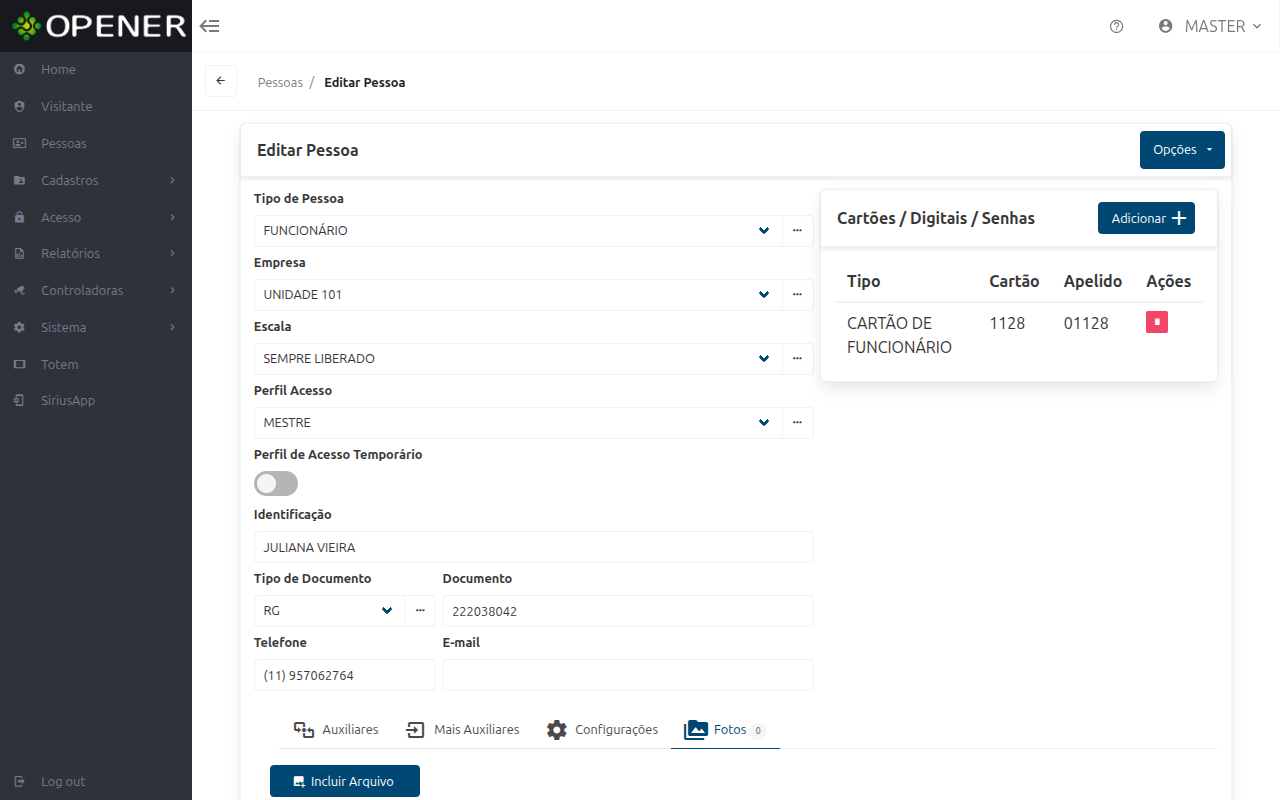The image size is (1280, 800).
Task: Open Perfil Acesso more options (...)
Action: (797, 423)
